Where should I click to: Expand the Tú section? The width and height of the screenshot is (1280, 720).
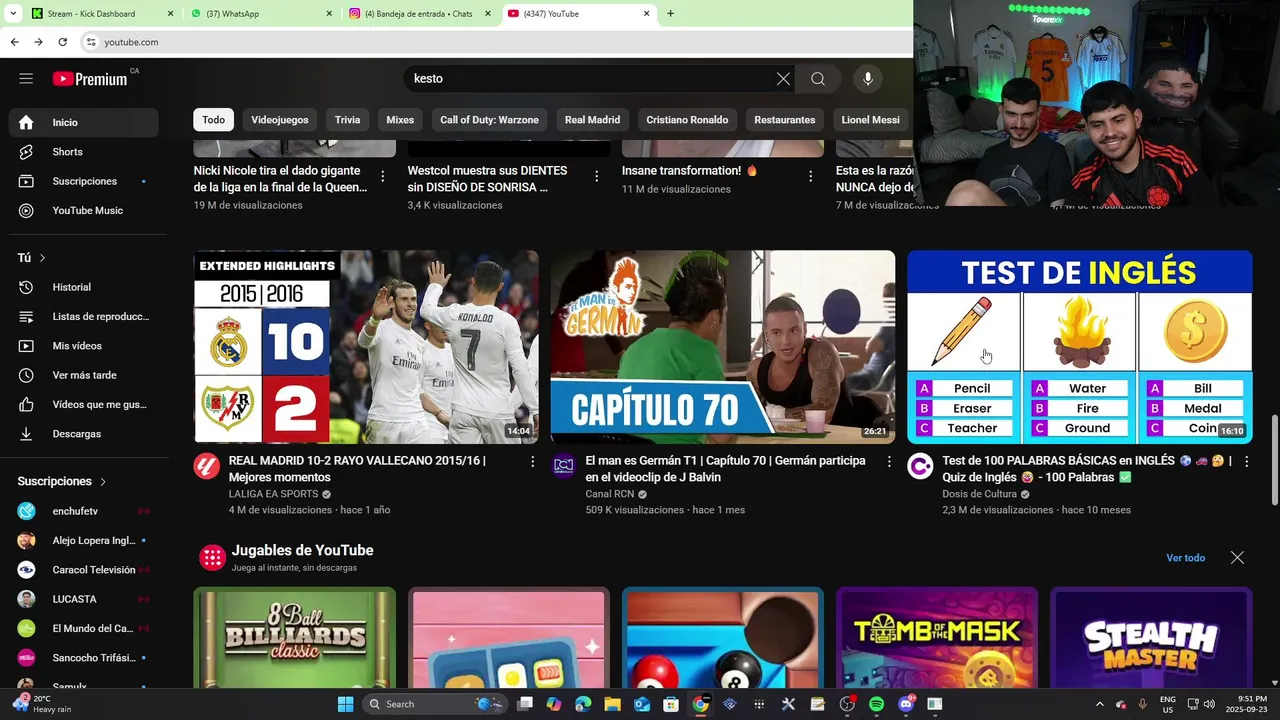click(x=32, y=258)
